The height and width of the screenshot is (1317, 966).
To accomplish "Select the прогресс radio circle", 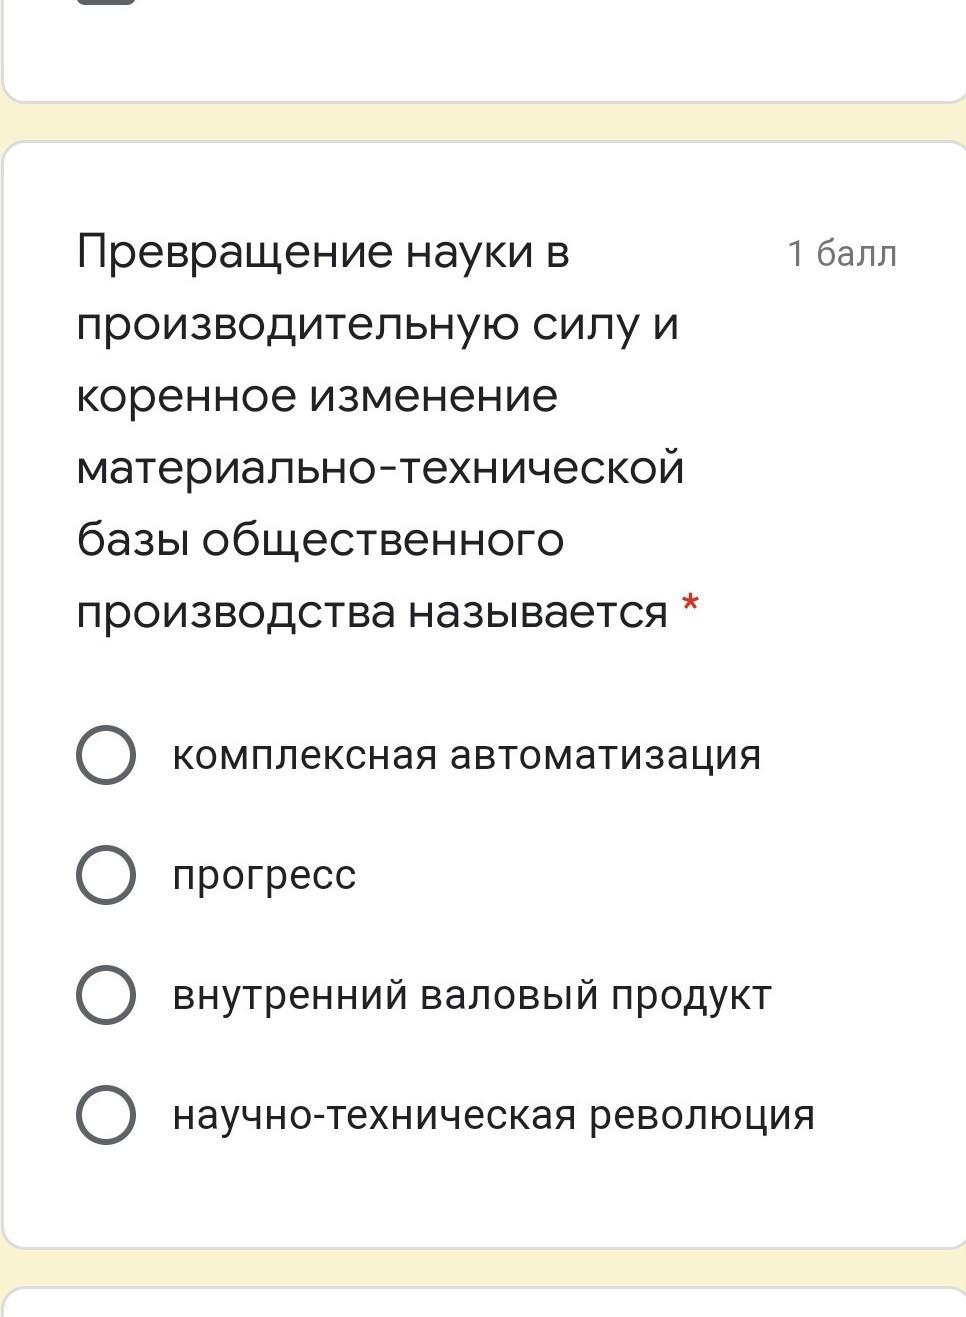I will 106,875.
